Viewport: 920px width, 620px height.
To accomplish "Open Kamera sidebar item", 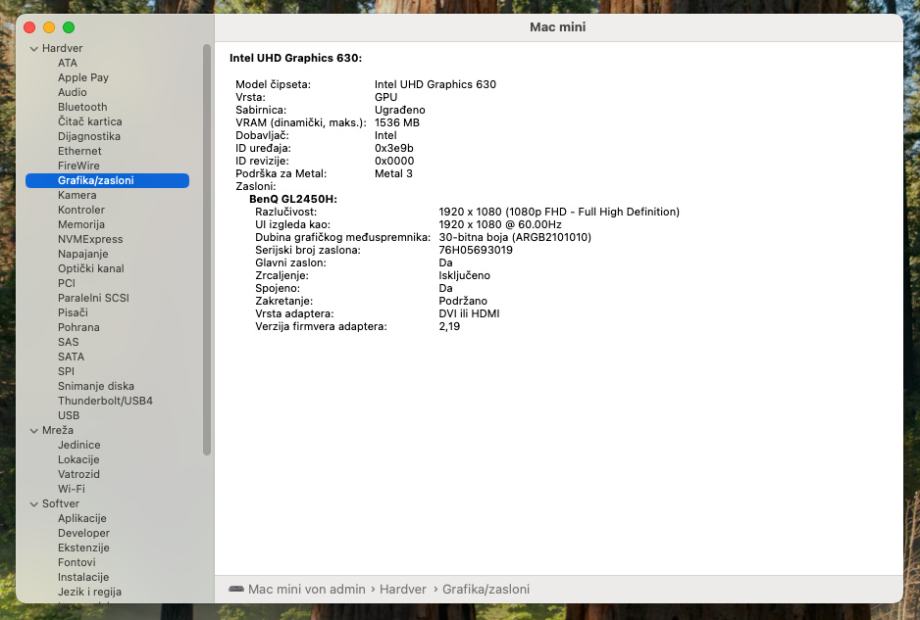I will [x=77, y=195].
